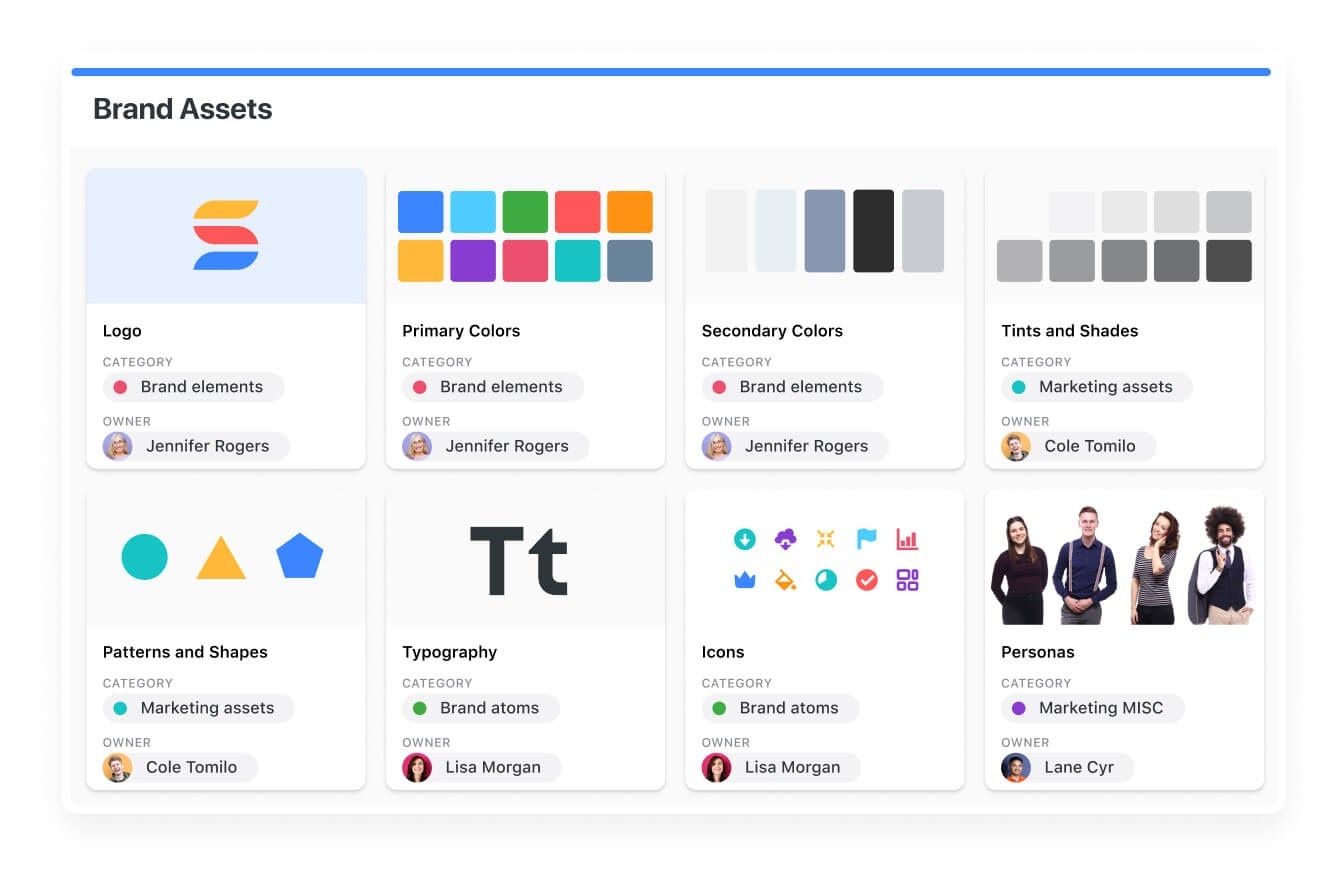Image resolution: width=1340 pixels, height=878 pixels.
Task: Click the persona man with afro hair
Action: 1222,565
